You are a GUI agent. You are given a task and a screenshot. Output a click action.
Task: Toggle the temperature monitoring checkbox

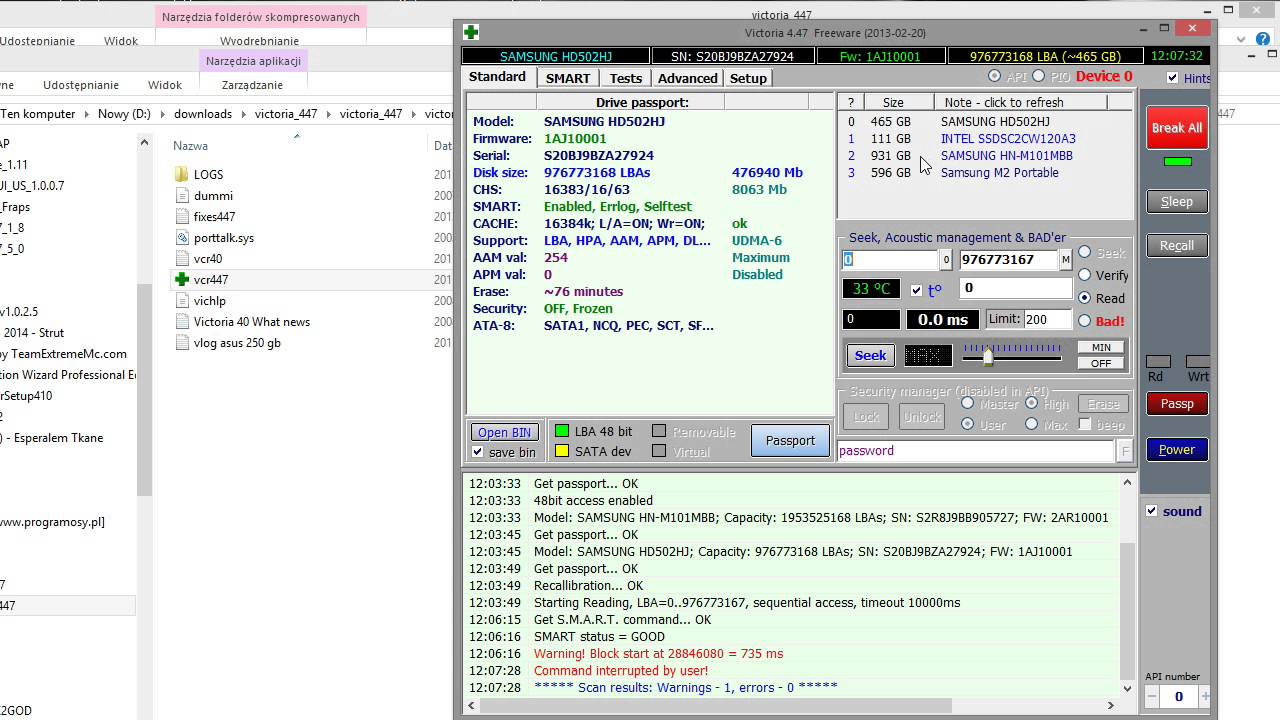click(917, 290)
